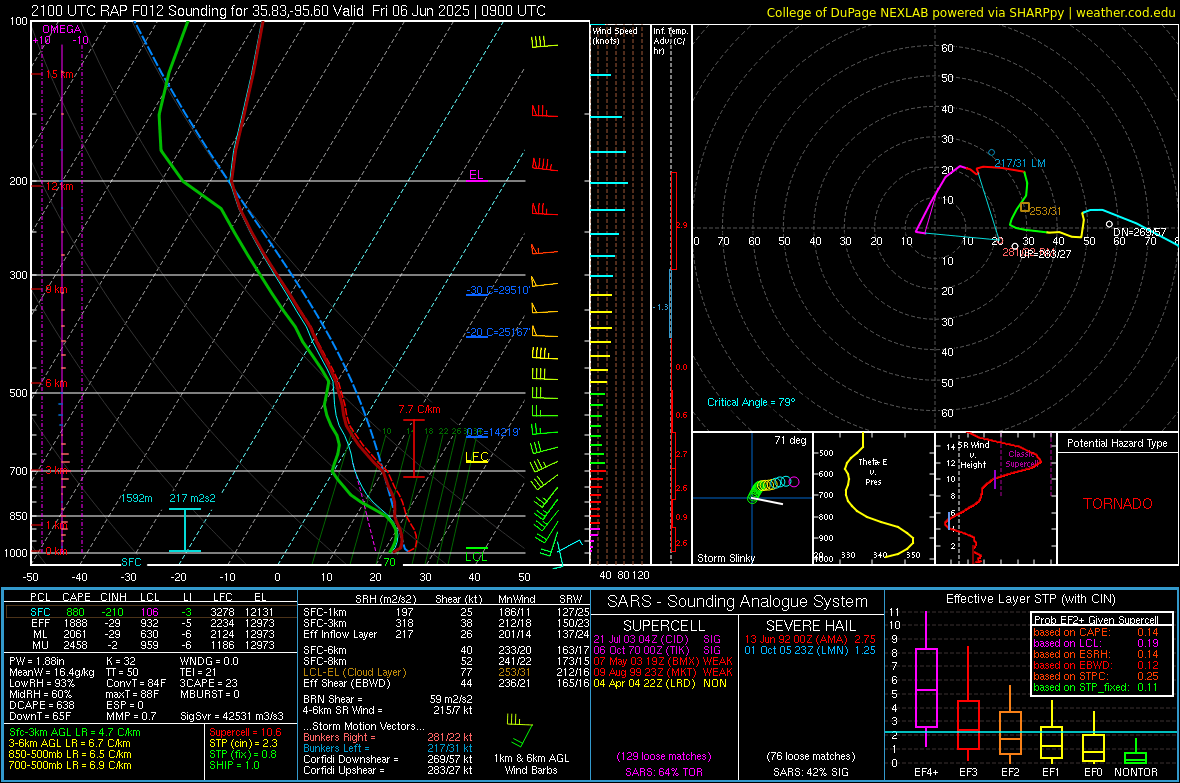
Task: Click the Critical Angle = 79° text
Action: pos(751,402)
